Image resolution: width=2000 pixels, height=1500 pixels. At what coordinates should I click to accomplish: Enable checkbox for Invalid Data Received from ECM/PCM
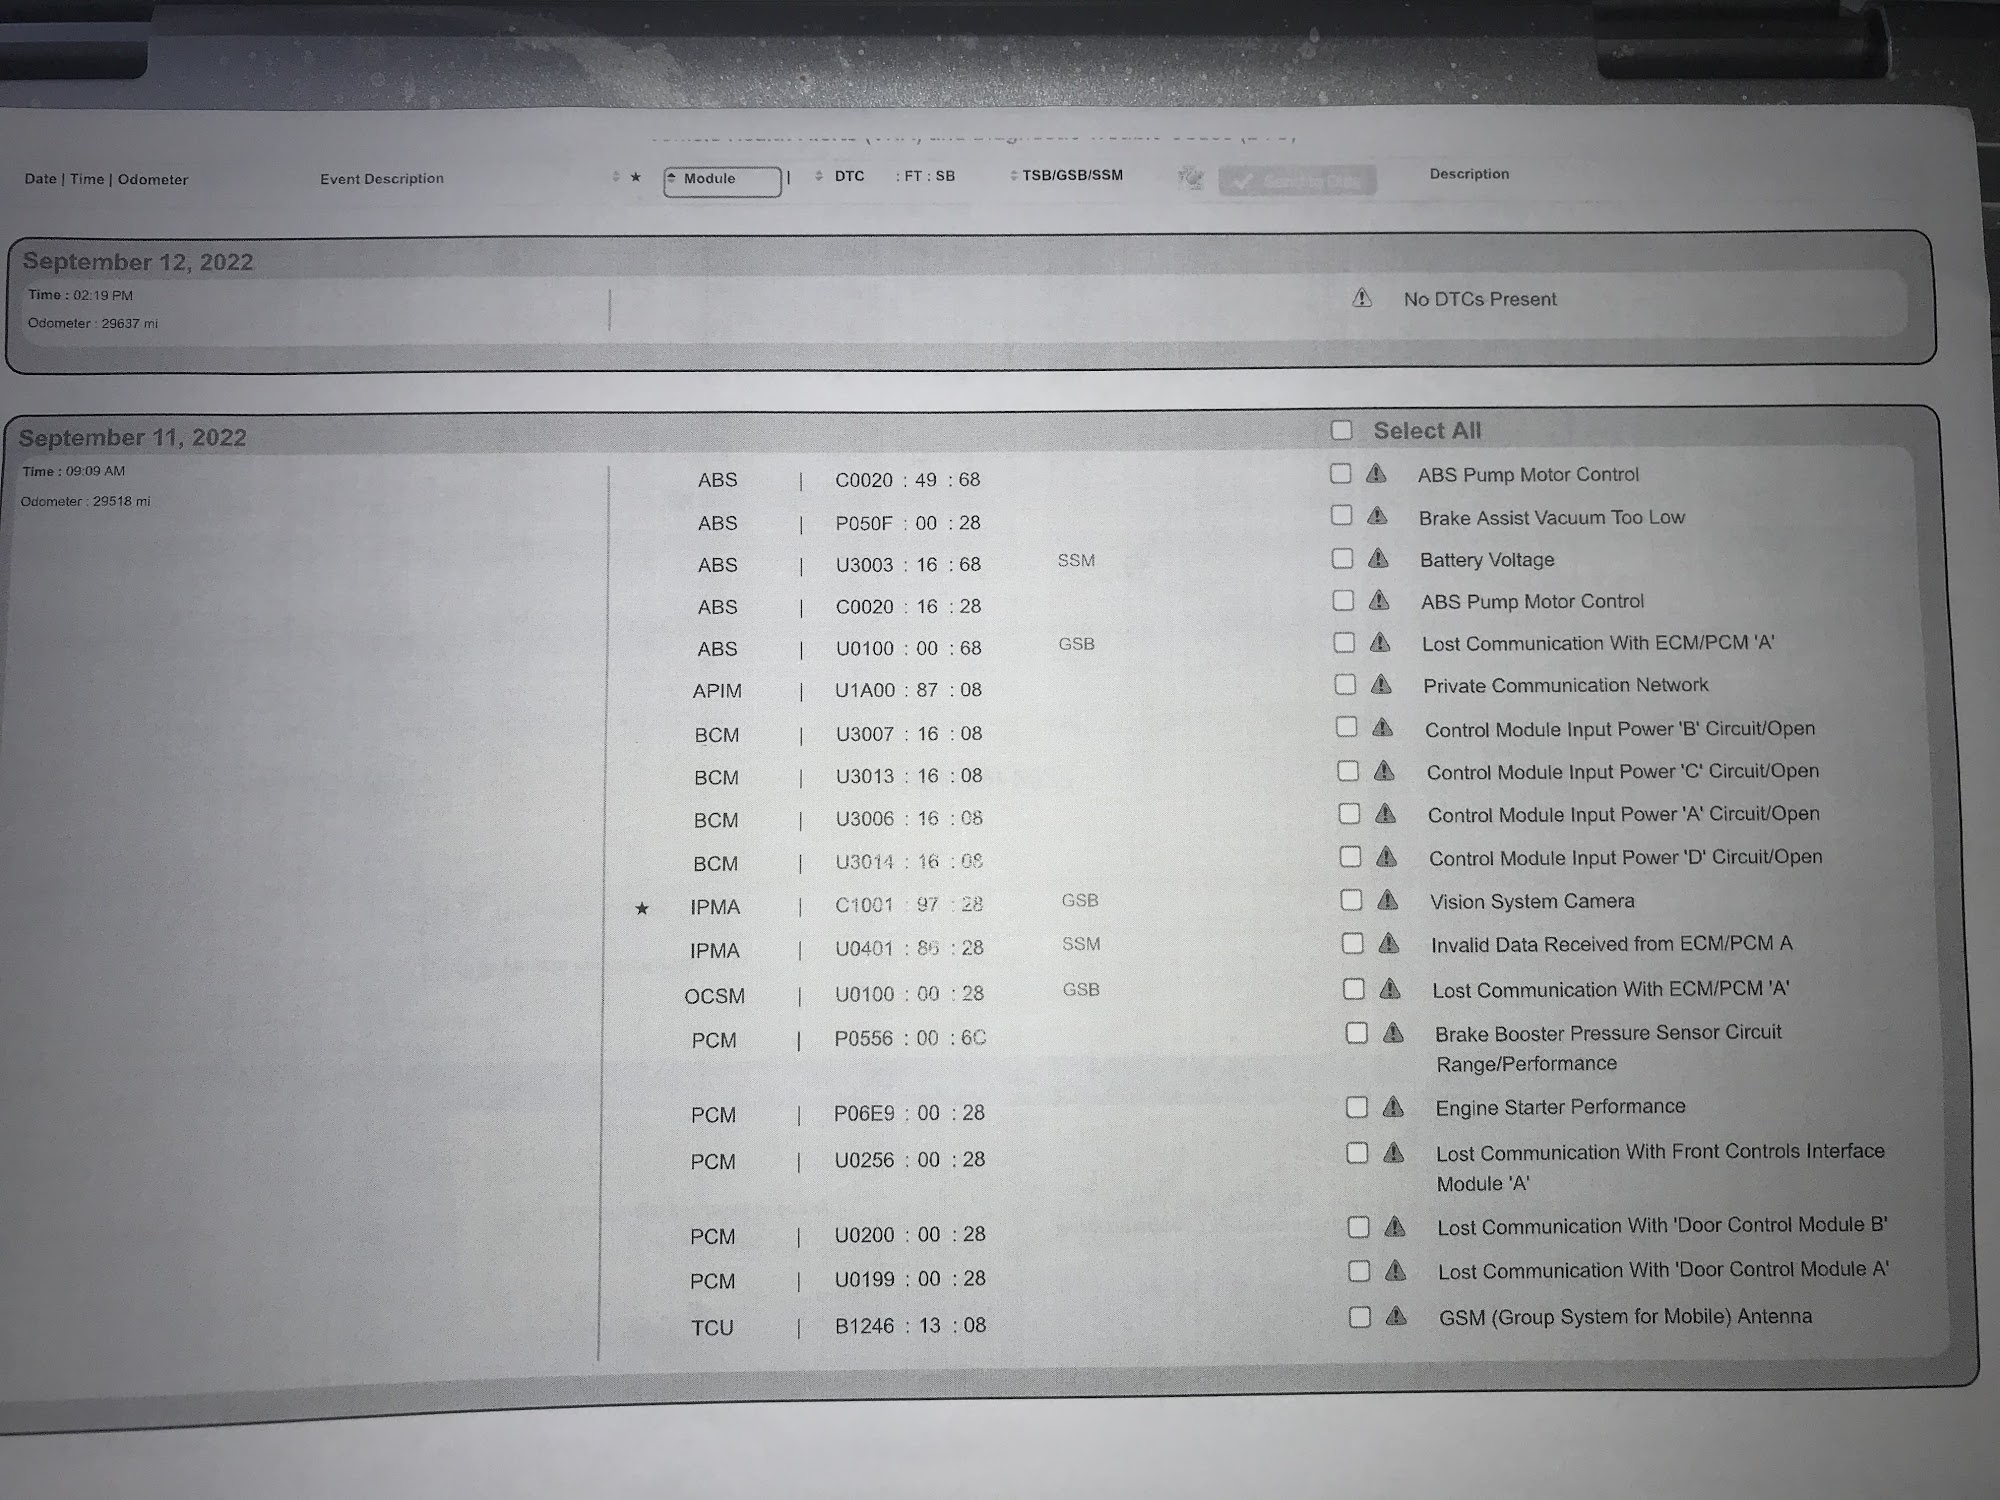click(1352, 944)
